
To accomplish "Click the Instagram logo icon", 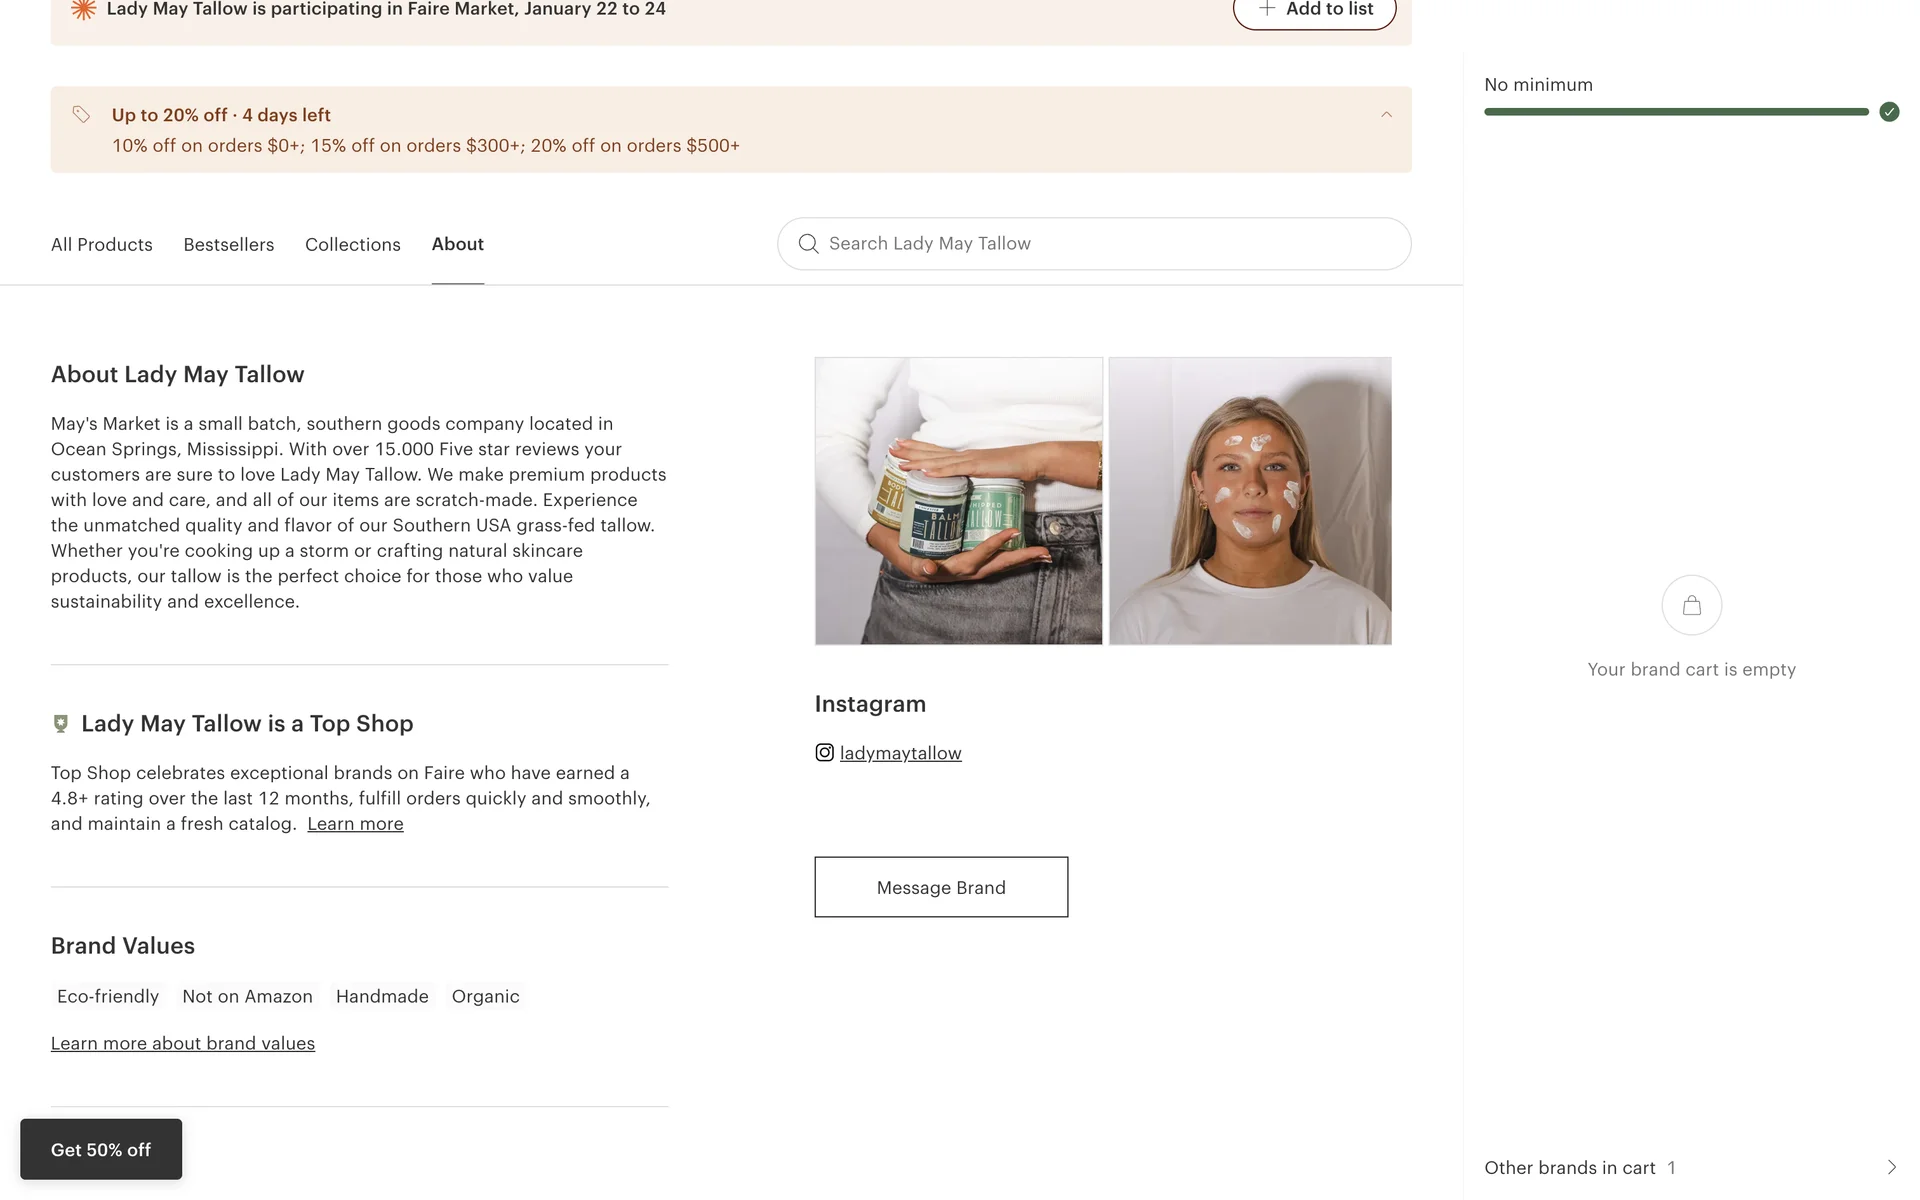I will pos(824,753).
